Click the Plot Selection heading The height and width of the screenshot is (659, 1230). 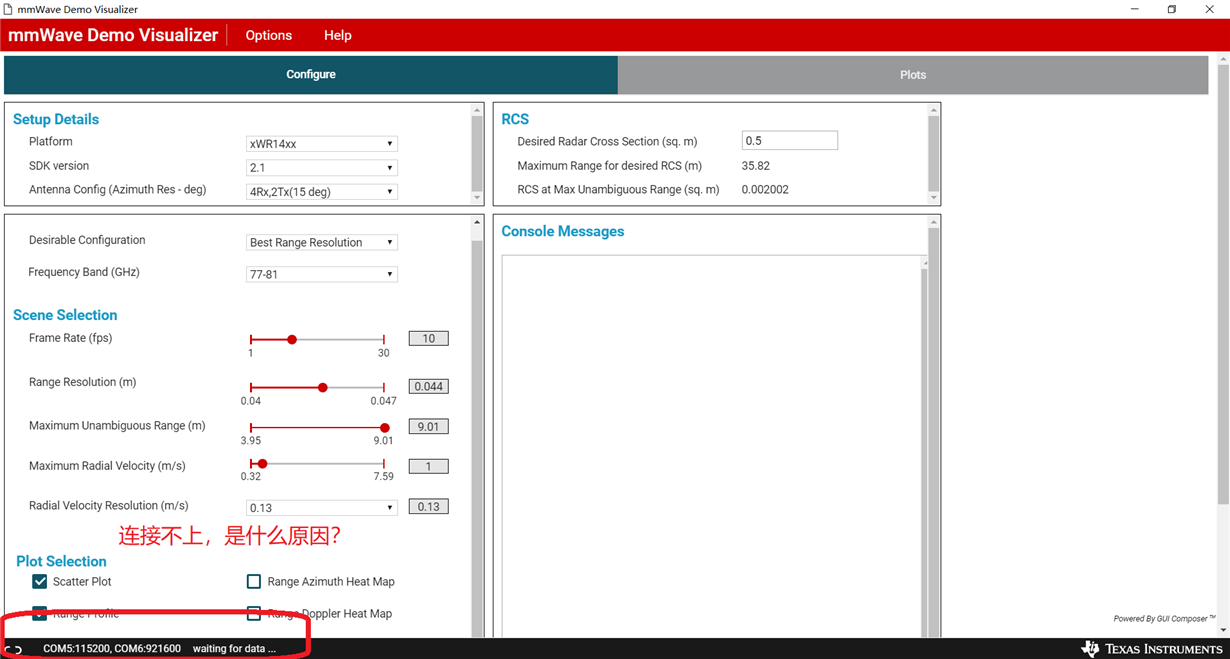pos(61,562)
